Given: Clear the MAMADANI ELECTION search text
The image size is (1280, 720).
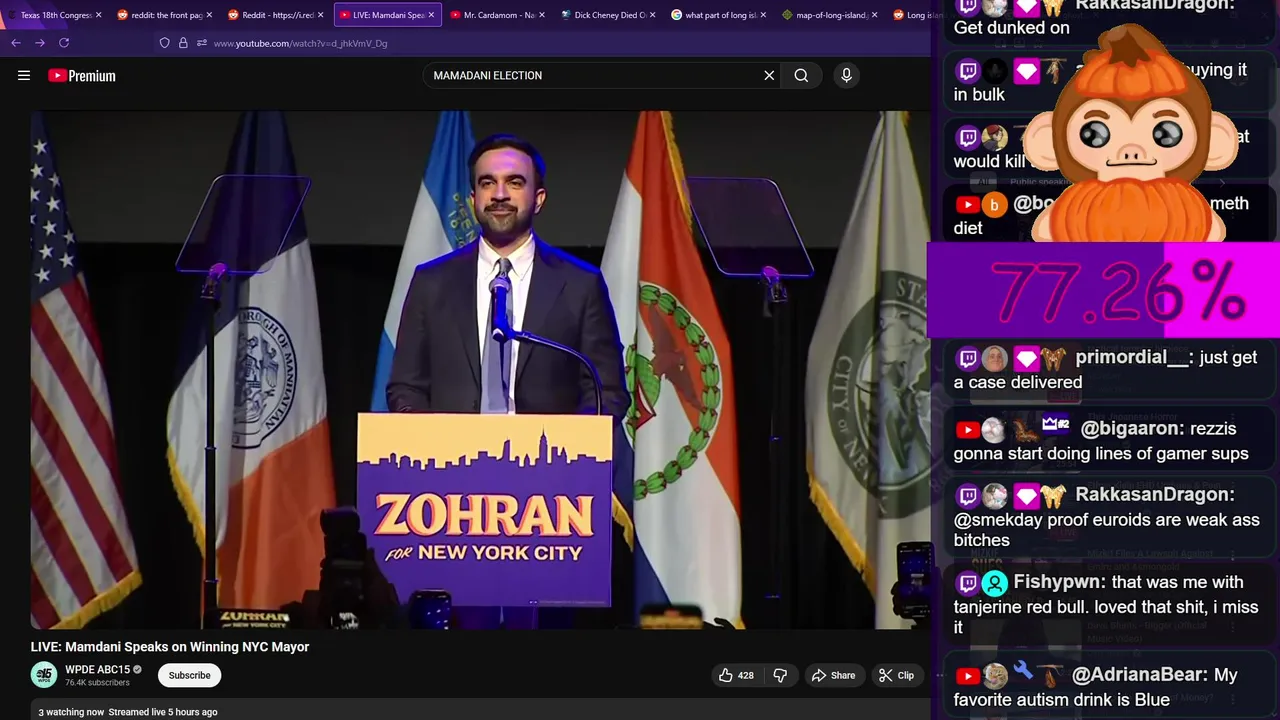Looking at the screenshot, I should coord(769,75).
